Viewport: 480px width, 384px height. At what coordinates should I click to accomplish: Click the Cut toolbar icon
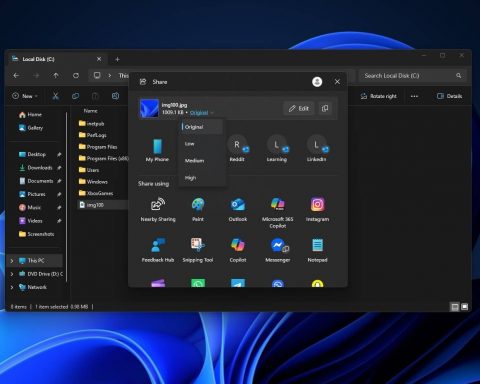tap(56, 96)
